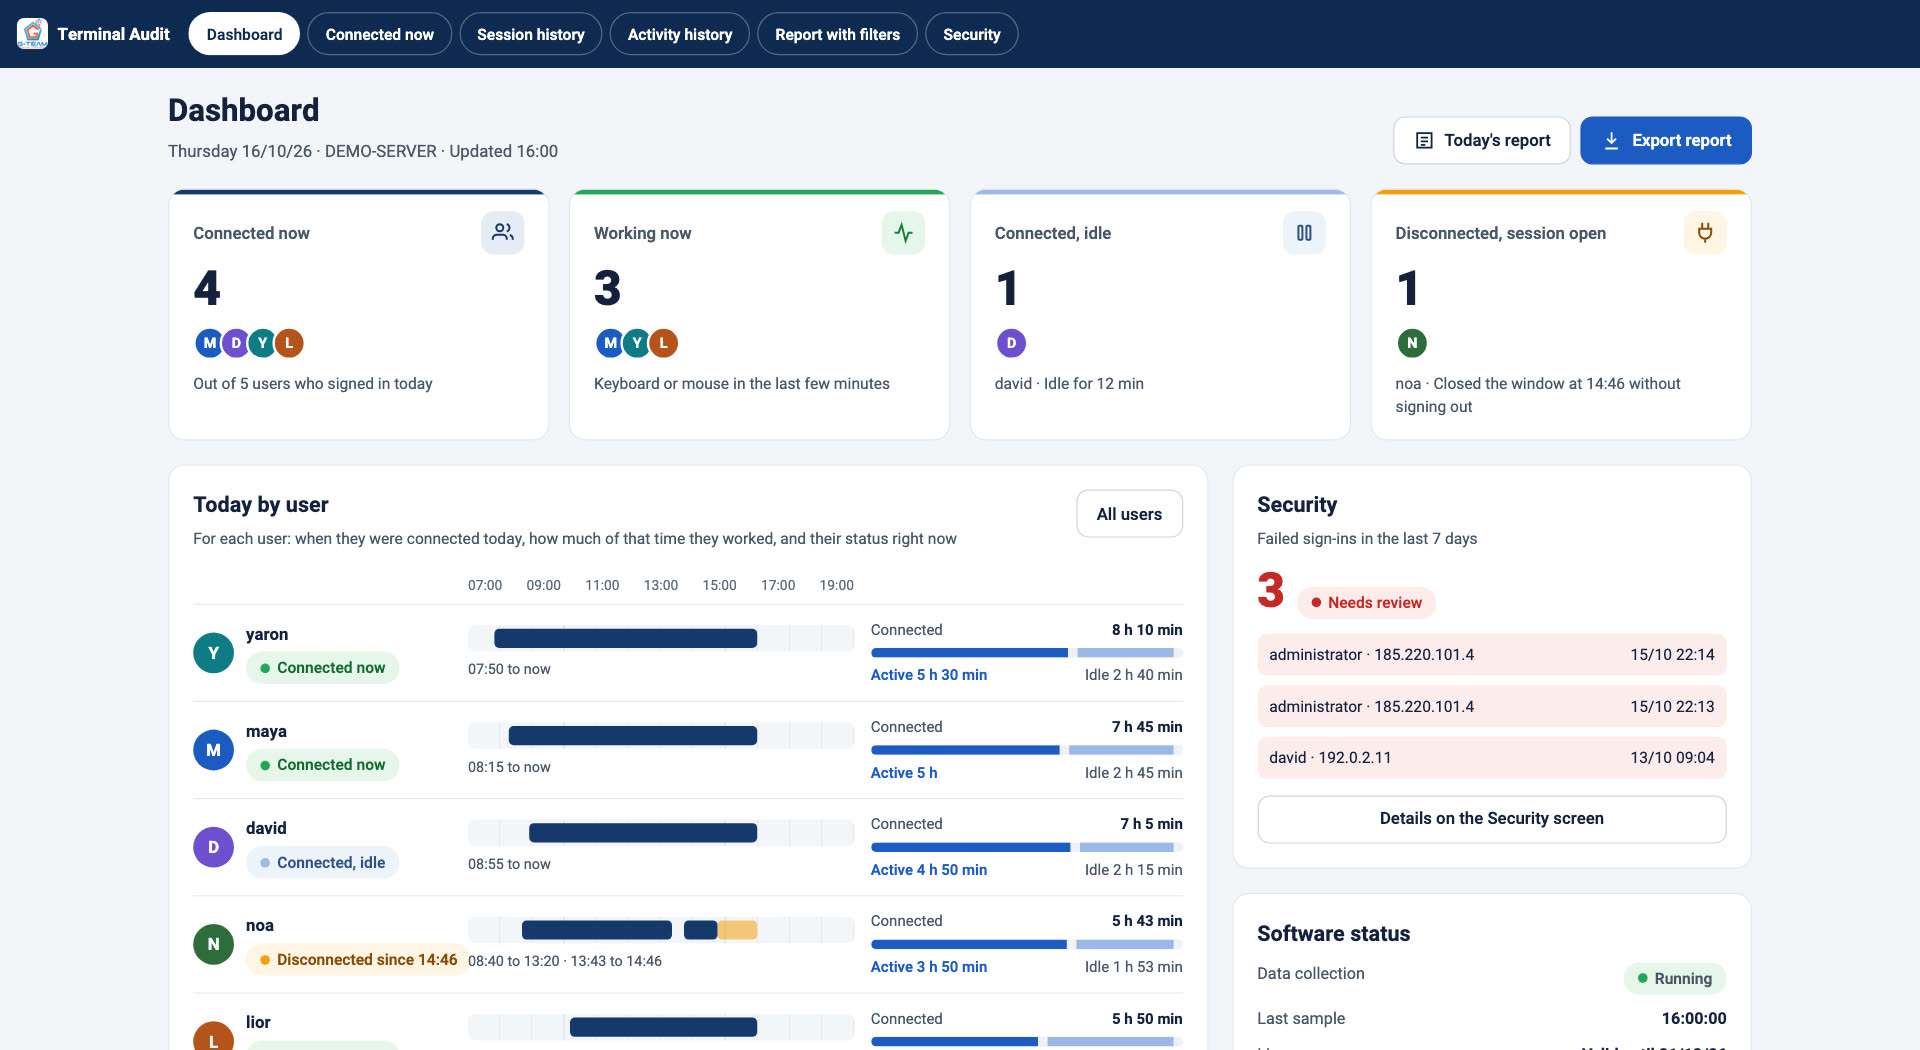Click noa's Disconnected since 14:46 badge

357,960
